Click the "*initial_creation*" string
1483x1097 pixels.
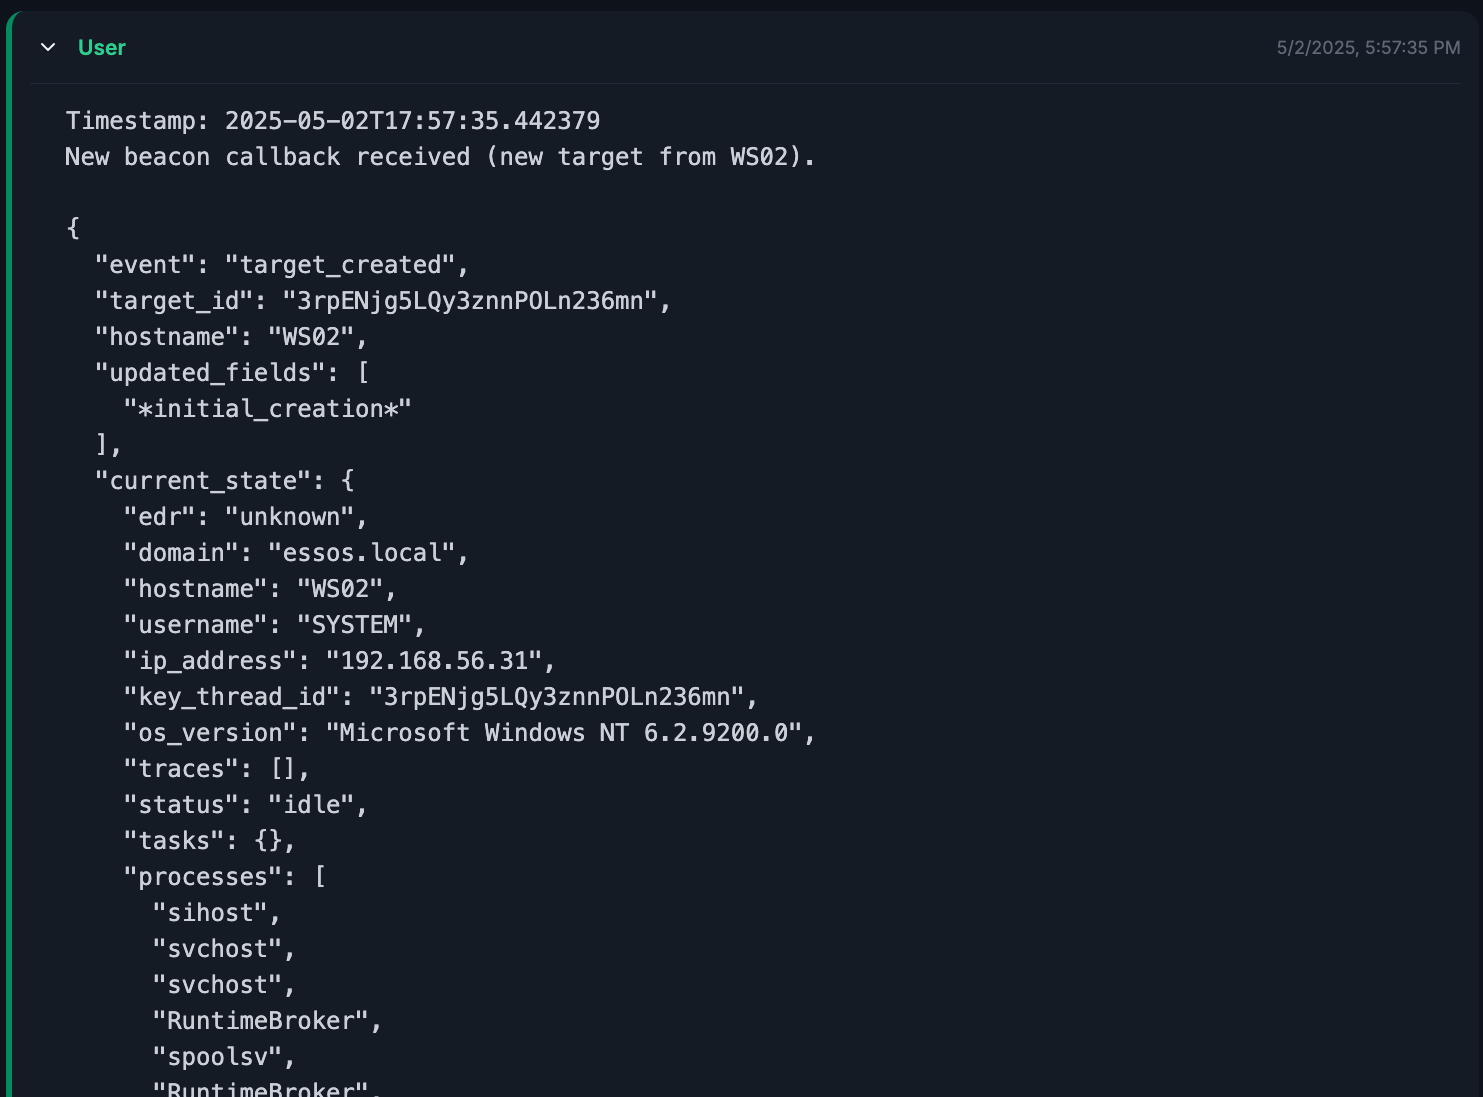point(267,409)
